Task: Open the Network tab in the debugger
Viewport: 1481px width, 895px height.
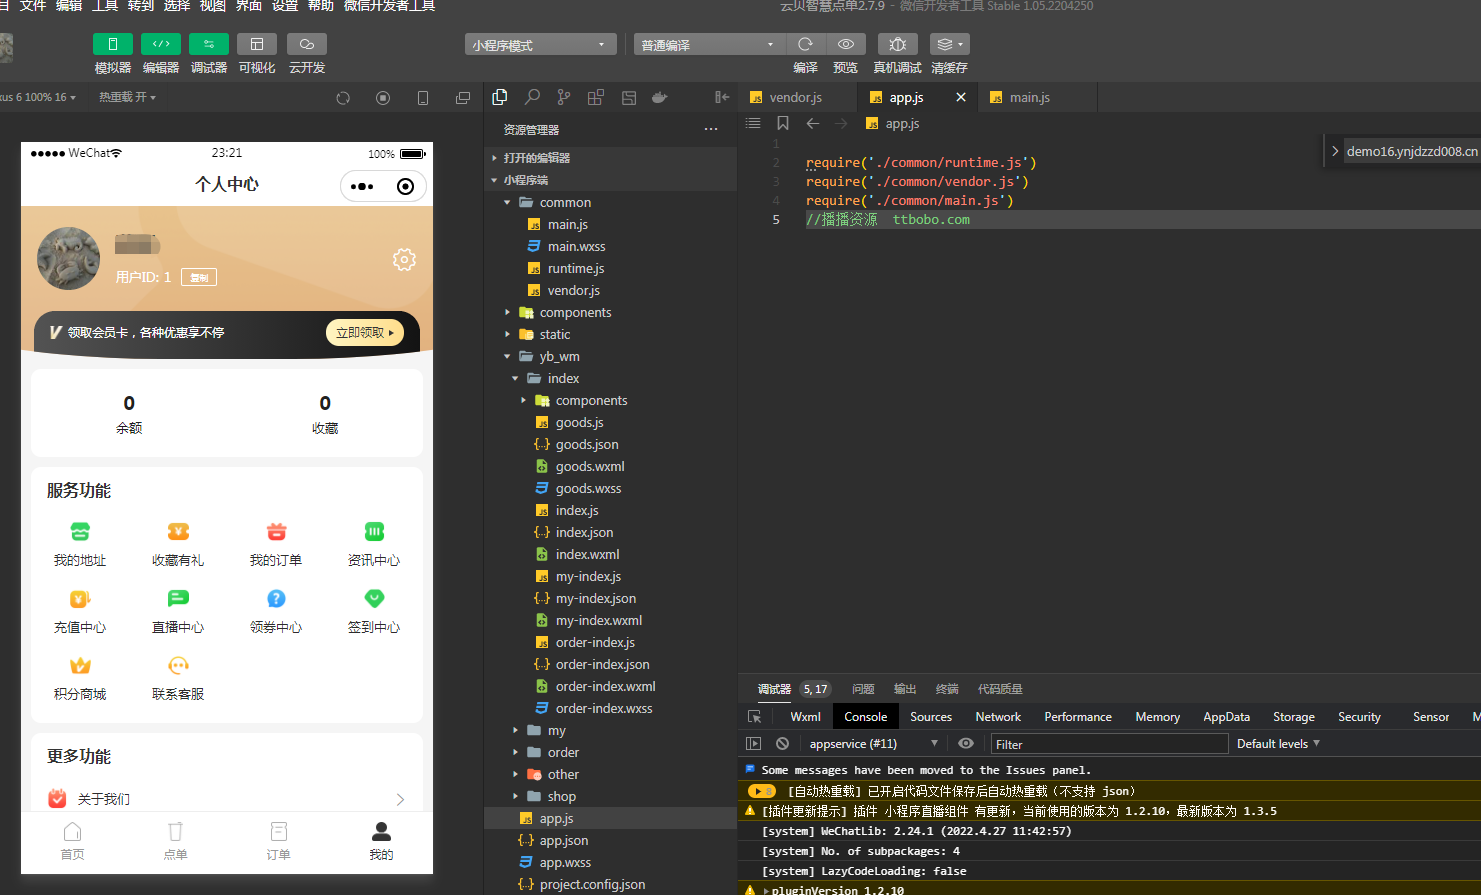Action: [x=998, y=717]
